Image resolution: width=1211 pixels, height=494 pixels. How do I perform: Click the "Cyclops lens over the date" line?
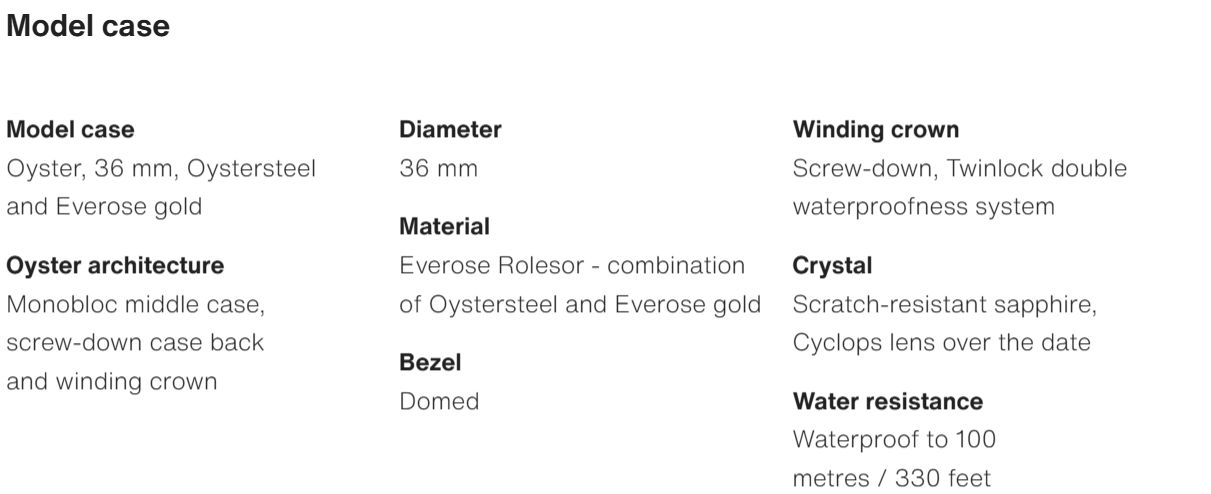click(x=941, y=343)
